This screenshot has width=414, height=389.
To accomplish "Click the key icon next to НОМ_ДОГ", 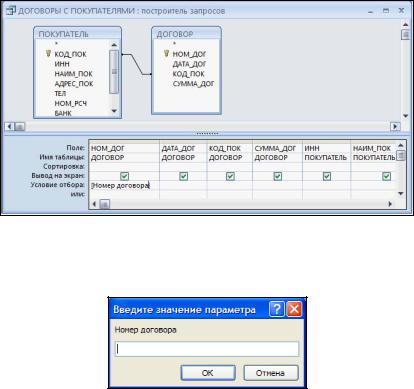I will coord(167,53).
